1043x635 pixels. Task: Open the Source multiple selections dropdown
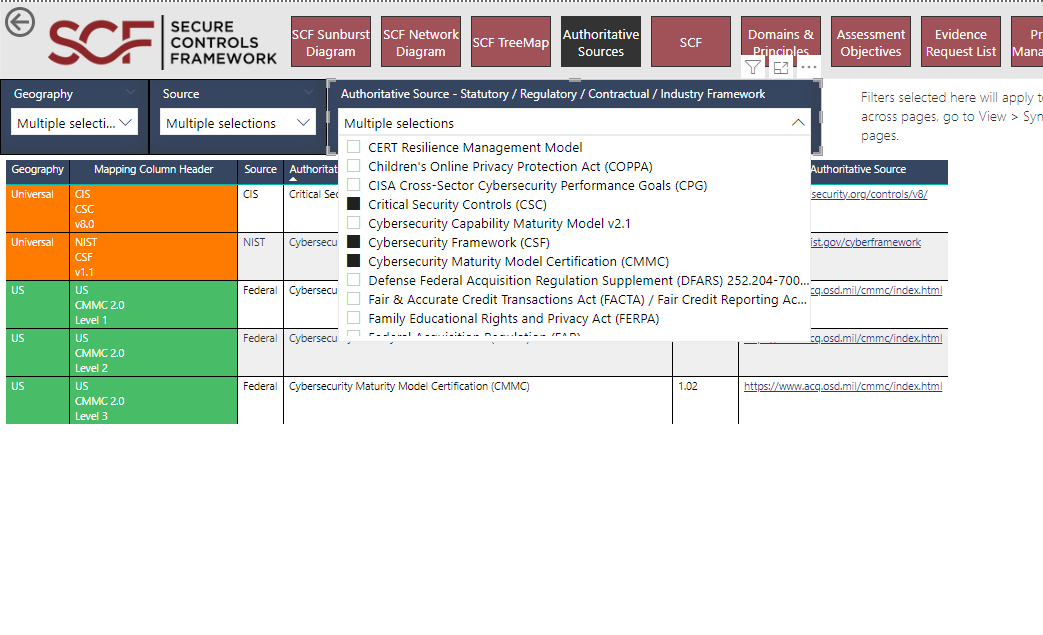[237, 120]
